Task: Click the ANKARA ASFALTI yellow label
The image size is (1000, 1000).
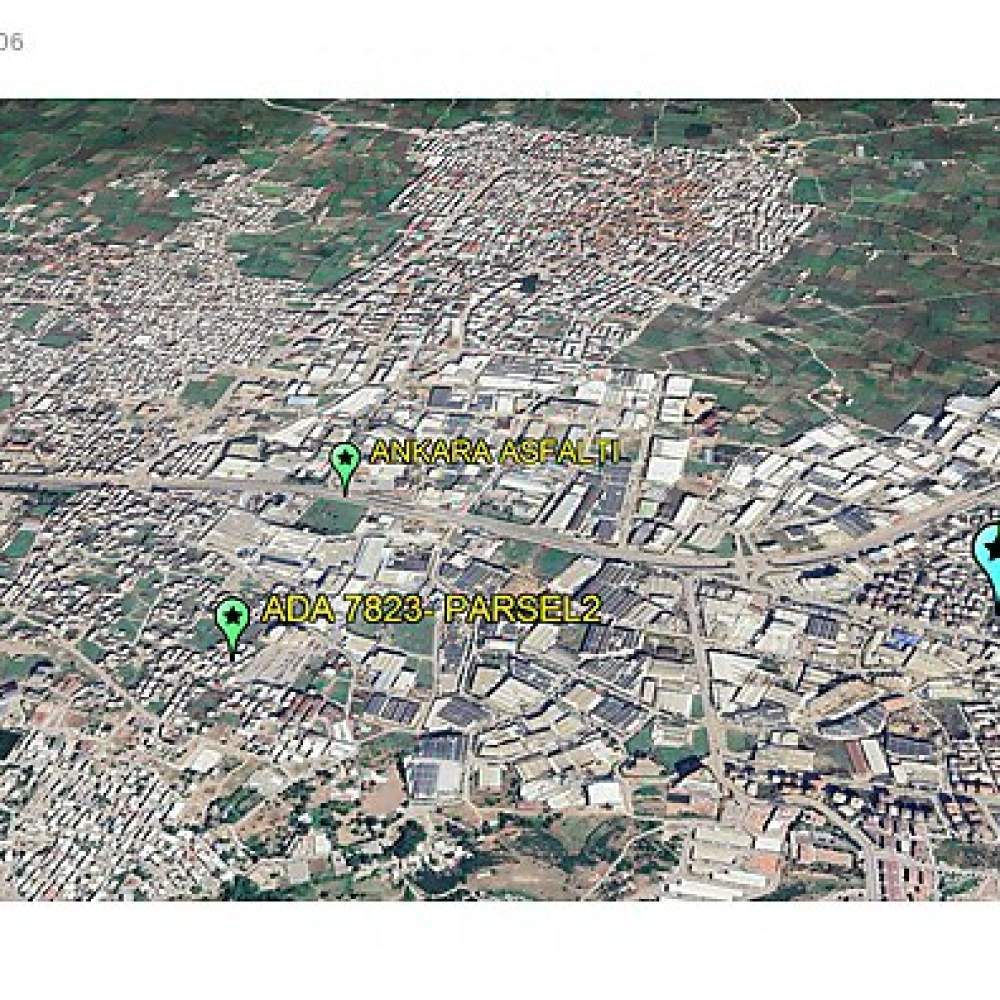Action: 494,452
